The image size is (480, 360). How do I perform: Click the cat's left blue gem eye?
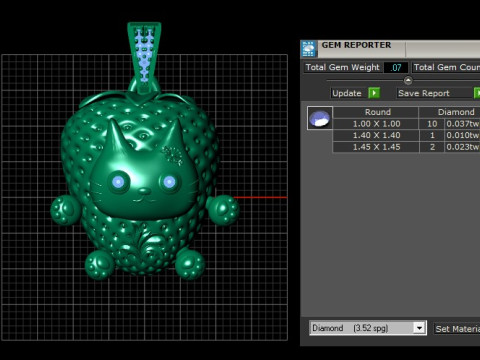click(118, 182)
